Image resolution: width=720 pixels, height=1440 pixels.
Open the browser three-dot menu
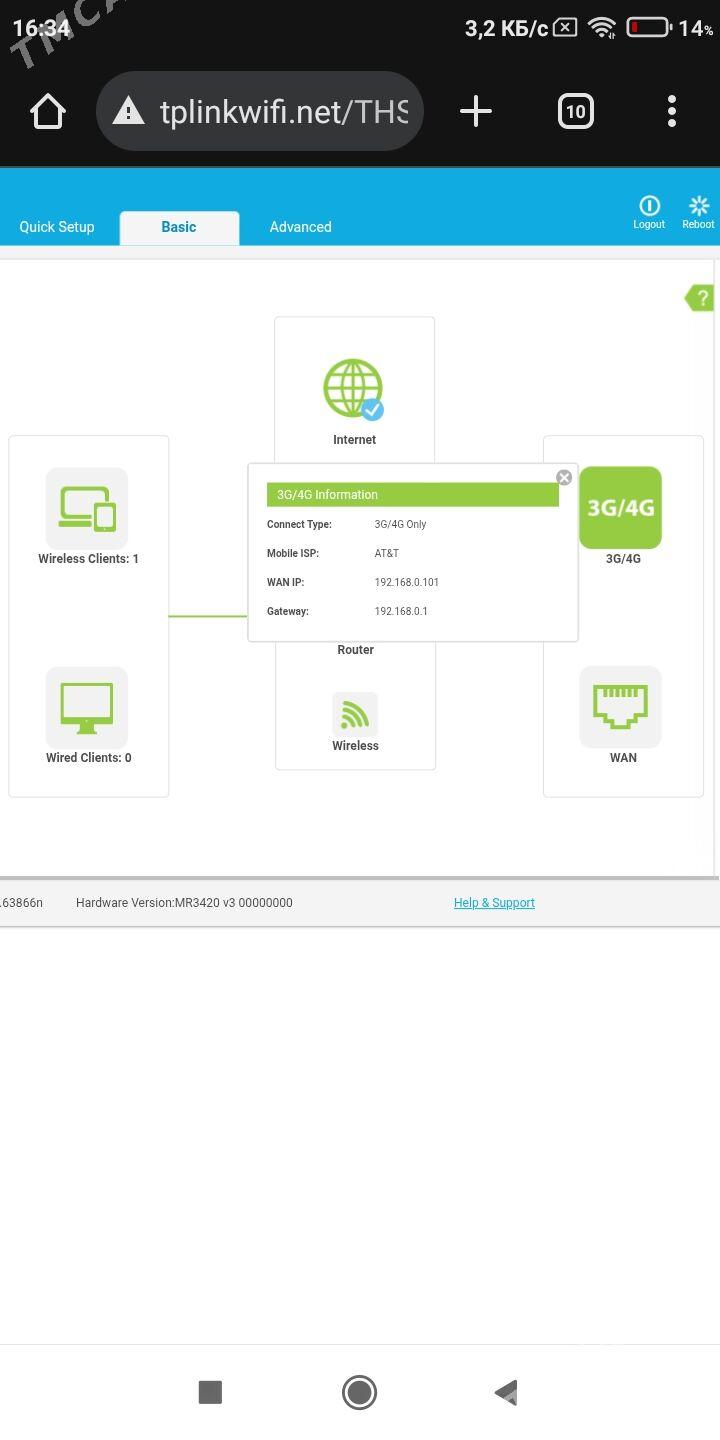[672, 112]
